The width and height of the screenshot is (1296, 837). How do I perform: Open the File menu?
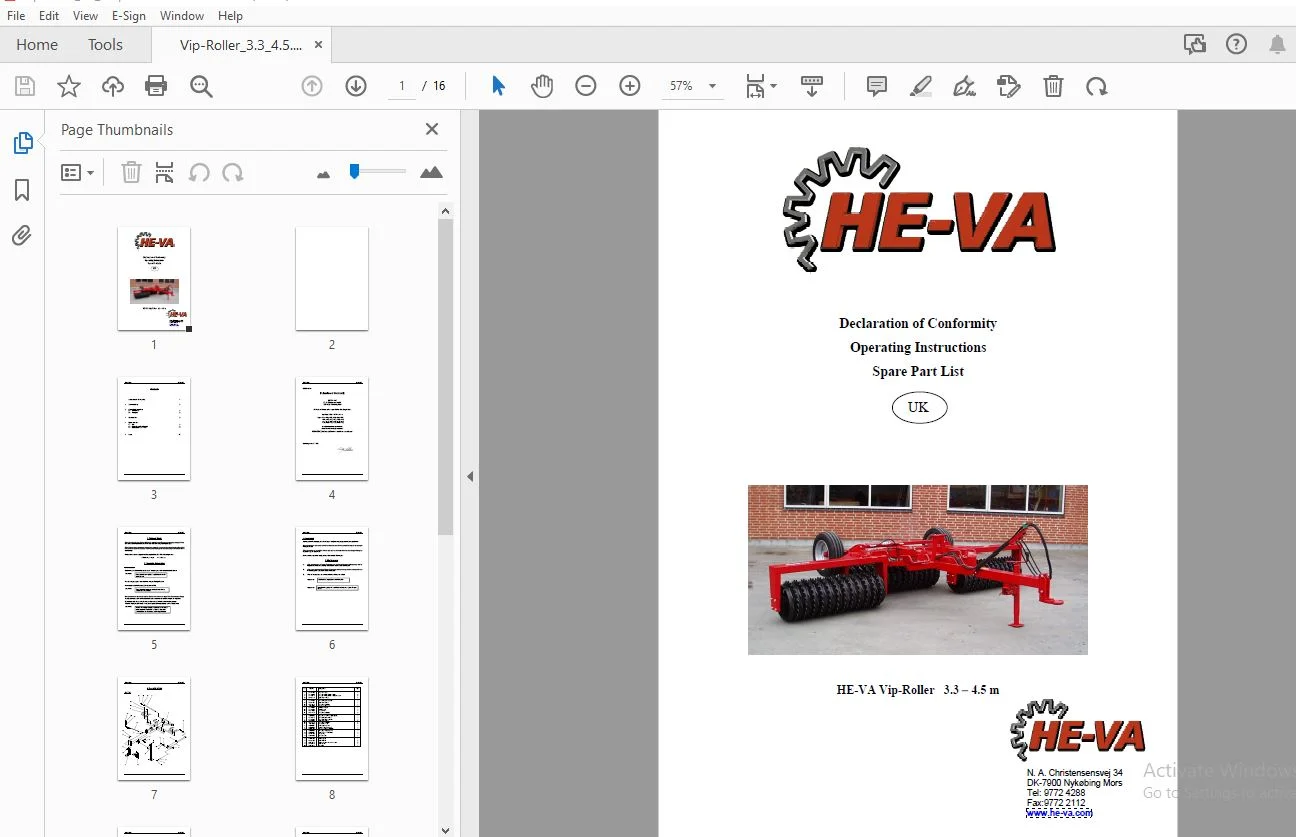coord(16,16)
